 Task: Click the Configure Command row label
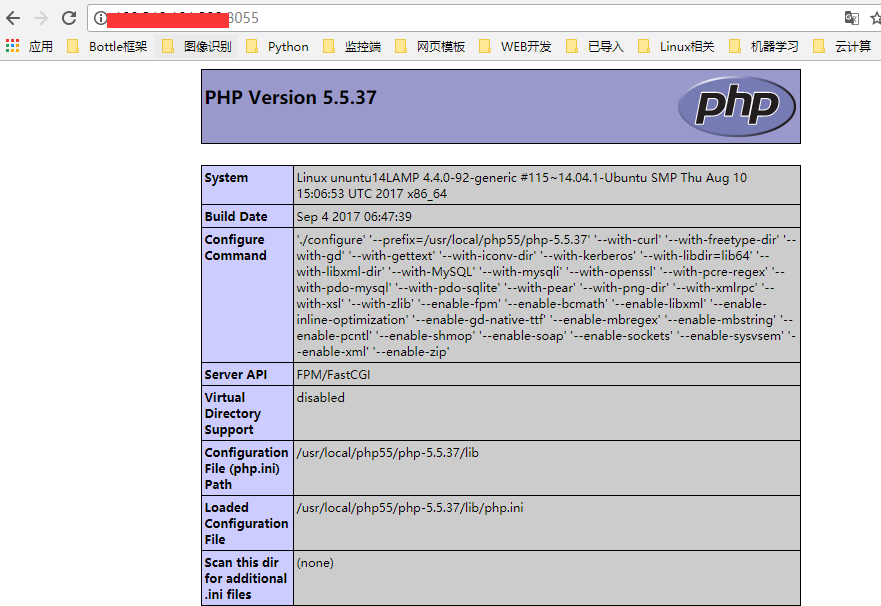pos(235,247)
